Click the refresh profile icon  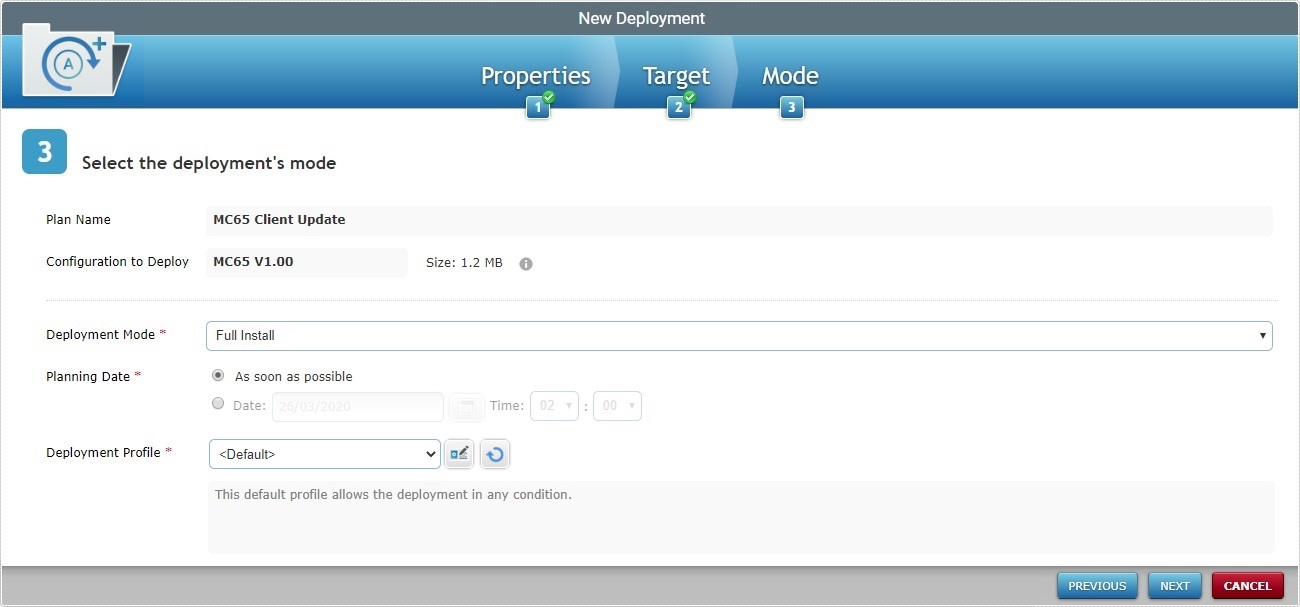click(494, 453)
